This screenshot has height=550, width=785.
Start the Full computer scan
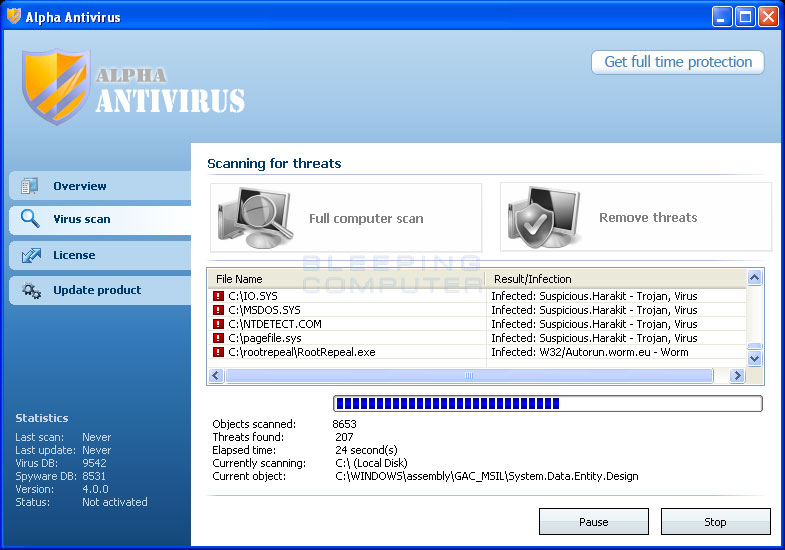point(346,218)
